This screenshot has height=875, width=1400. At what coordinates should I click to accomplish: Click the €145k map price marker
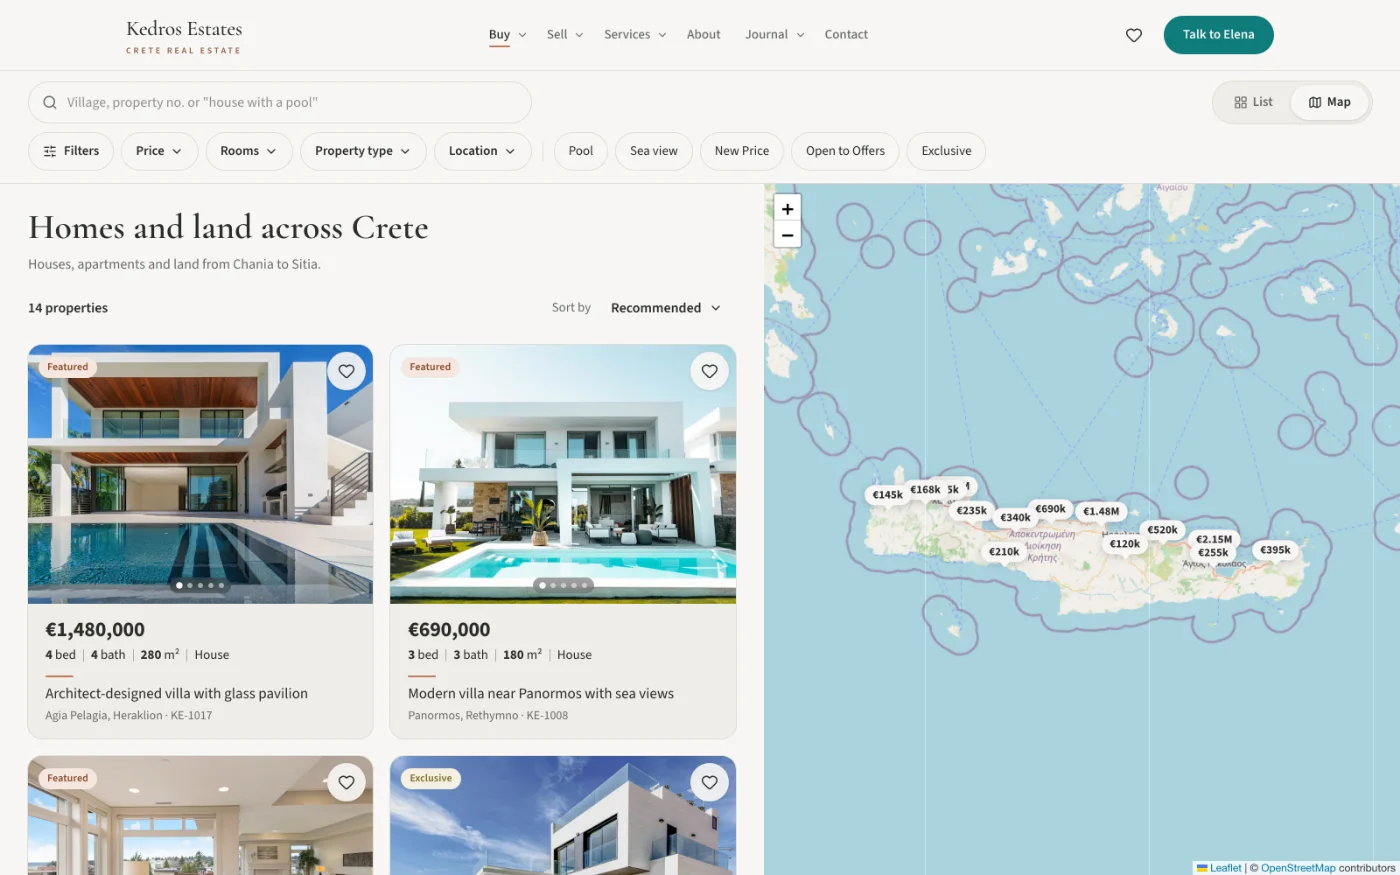[x=887, y=494]
